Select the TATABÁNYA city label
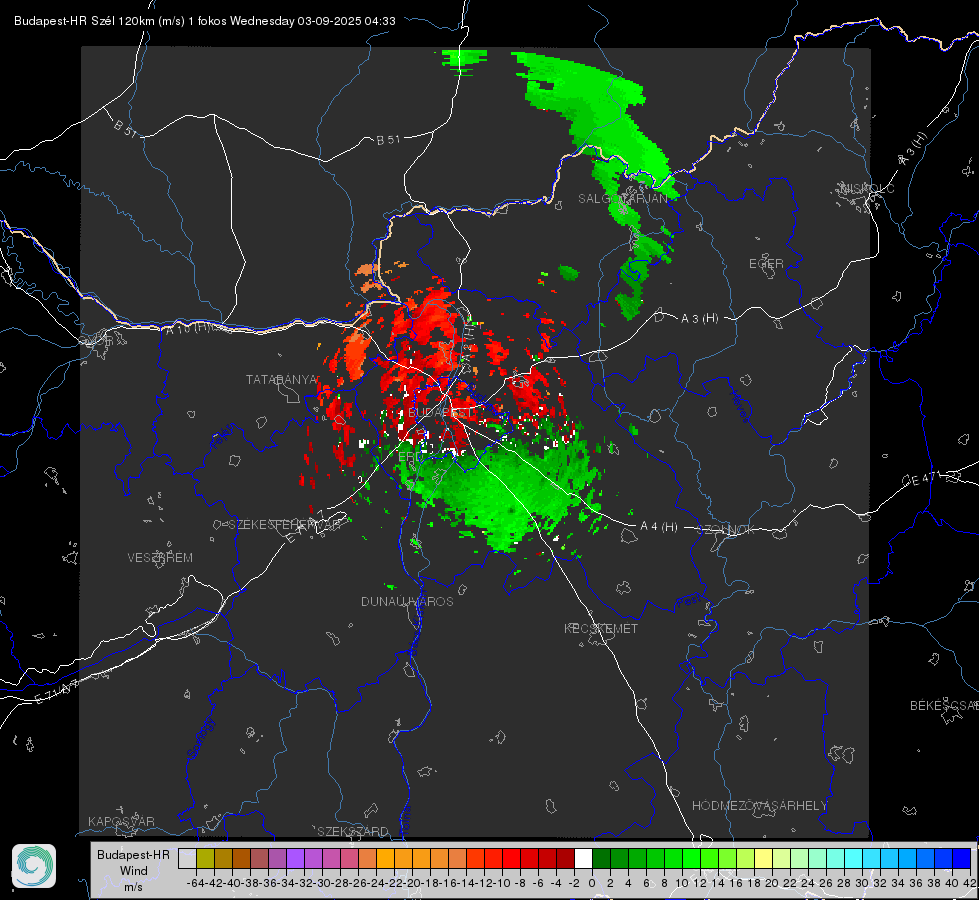 tap(282, 380)
